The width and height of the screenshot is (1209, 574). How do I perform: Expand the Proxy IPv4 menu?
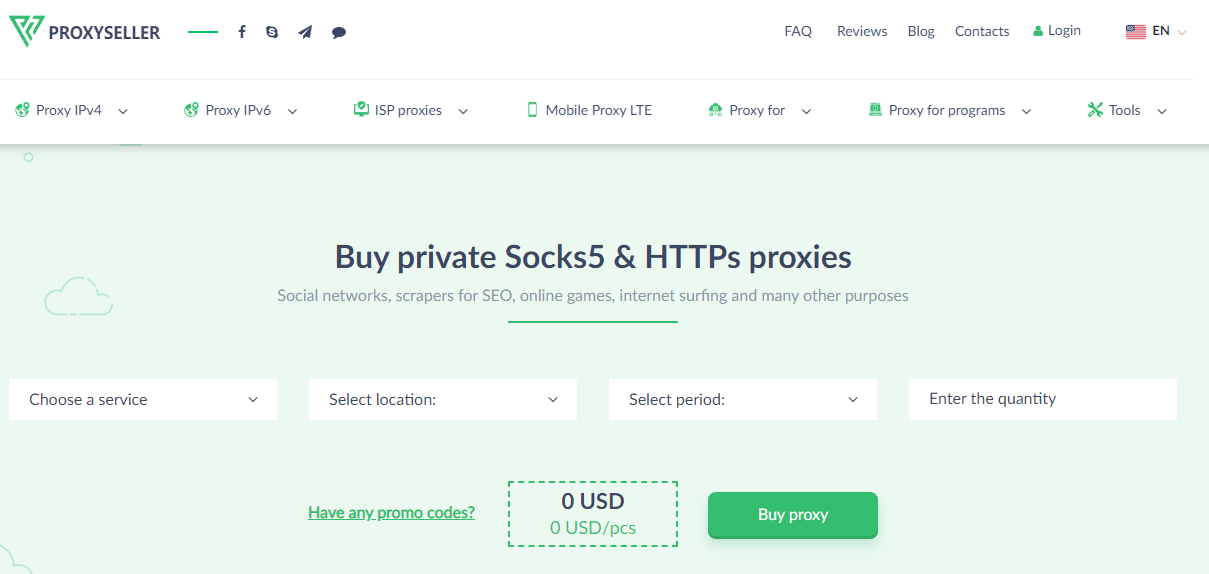click(x=71, y=110)
